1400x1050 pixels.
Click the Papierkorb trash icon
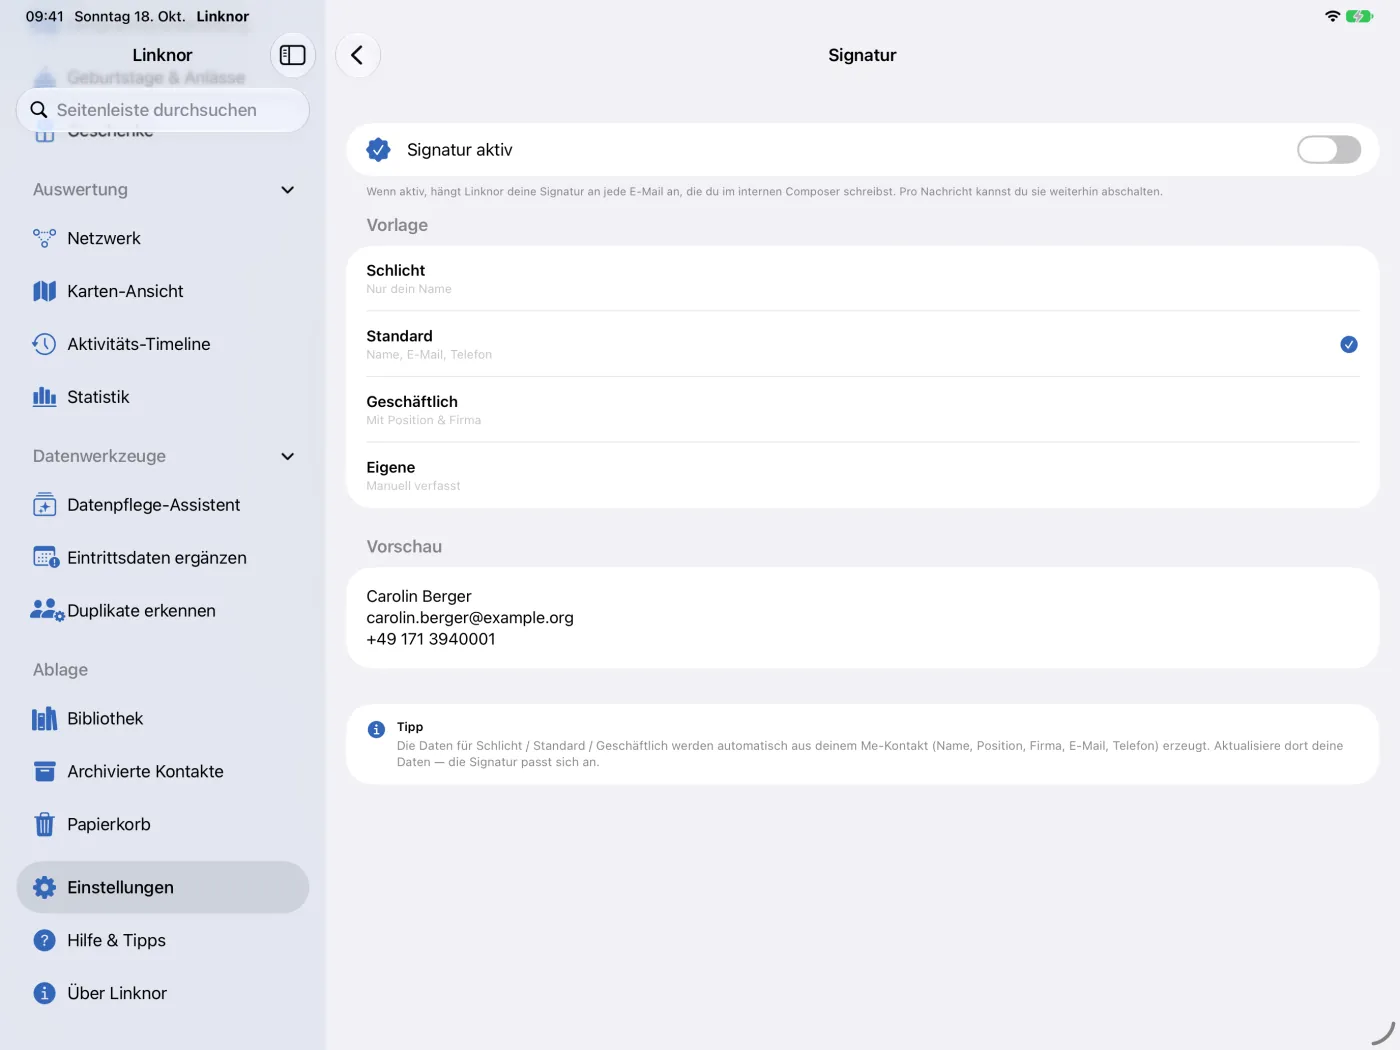click(44, 825)
